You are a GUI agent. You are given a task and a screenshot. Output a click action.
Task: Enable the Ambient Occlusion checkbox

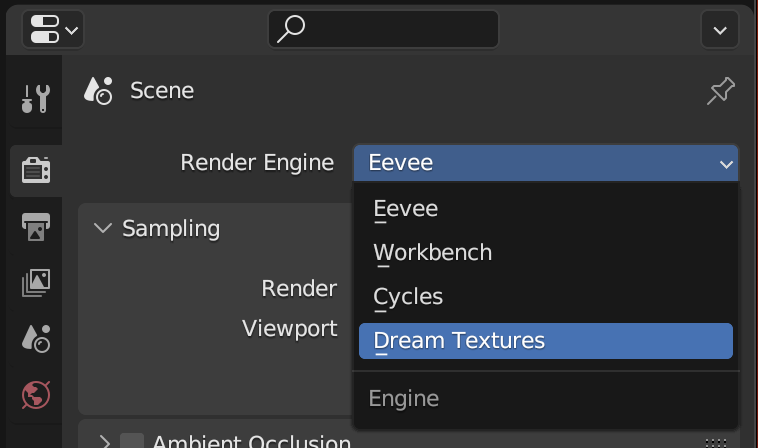point(132,442)
